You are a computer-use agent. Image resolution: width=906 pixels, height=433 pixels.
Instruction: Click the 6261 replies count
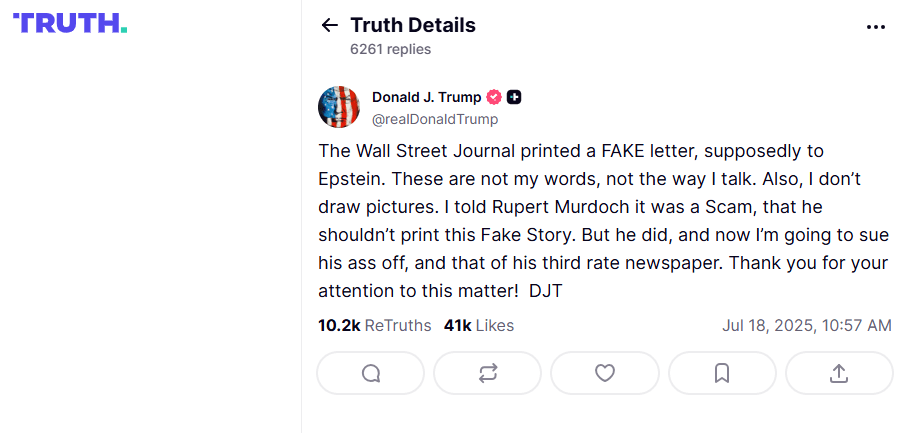[x=390, y=48]
